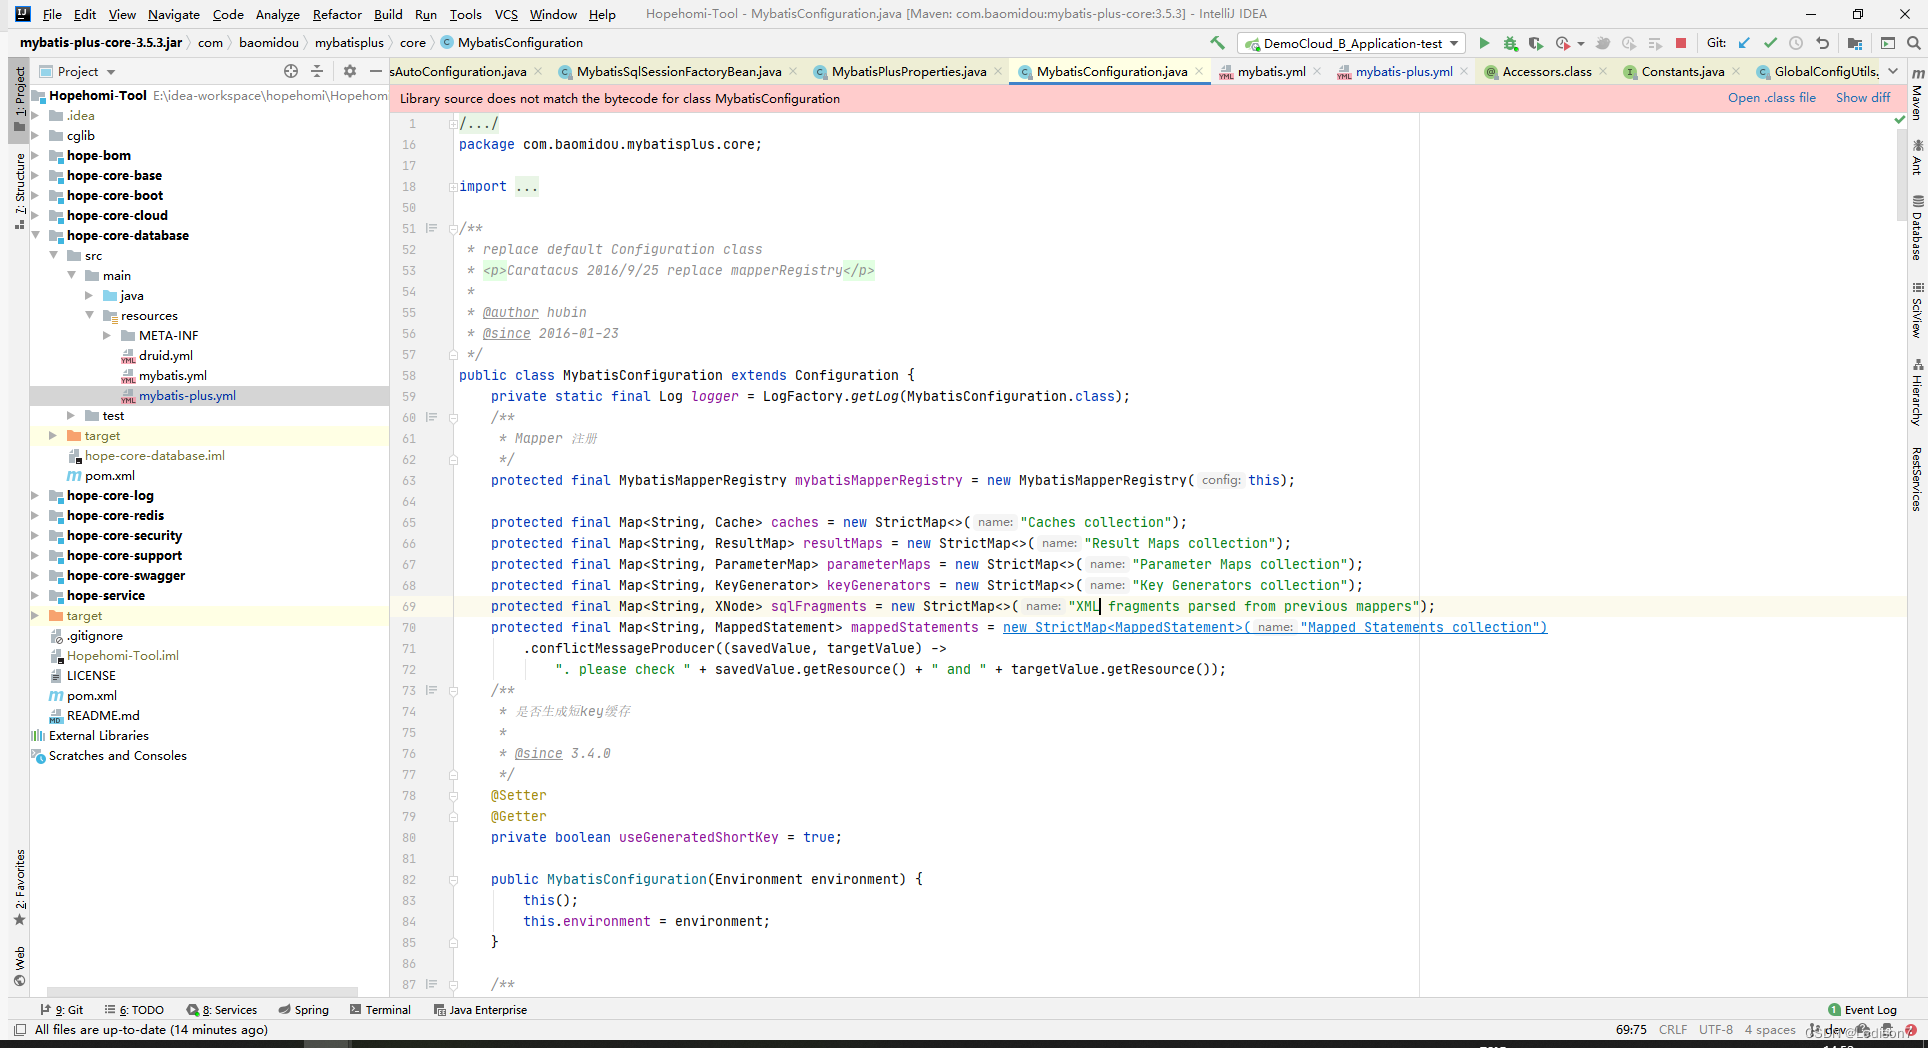This screenshot has height=1048, width=1928.
Task: Collapse the resources folder
Action: click(90, 315)
